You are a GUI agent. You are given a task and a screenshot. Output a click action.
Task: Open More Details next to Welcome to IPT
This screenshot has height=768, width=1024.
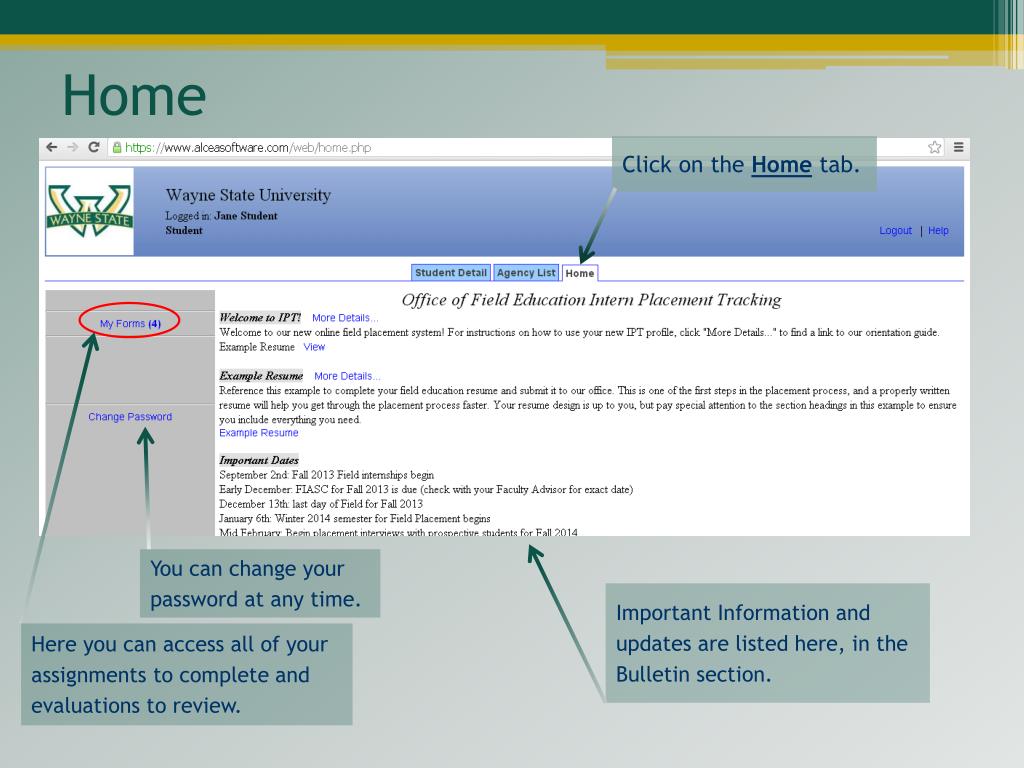tap(345, 318)
